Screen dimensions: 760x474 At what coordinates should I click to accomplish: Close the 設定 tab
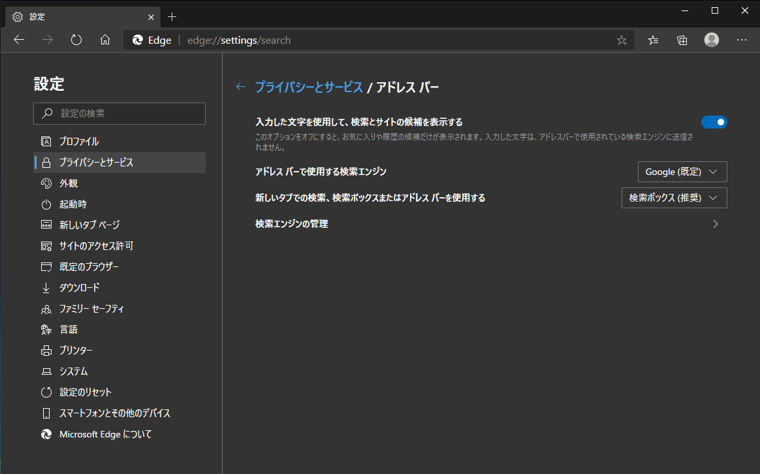click(x=151, y=17)
